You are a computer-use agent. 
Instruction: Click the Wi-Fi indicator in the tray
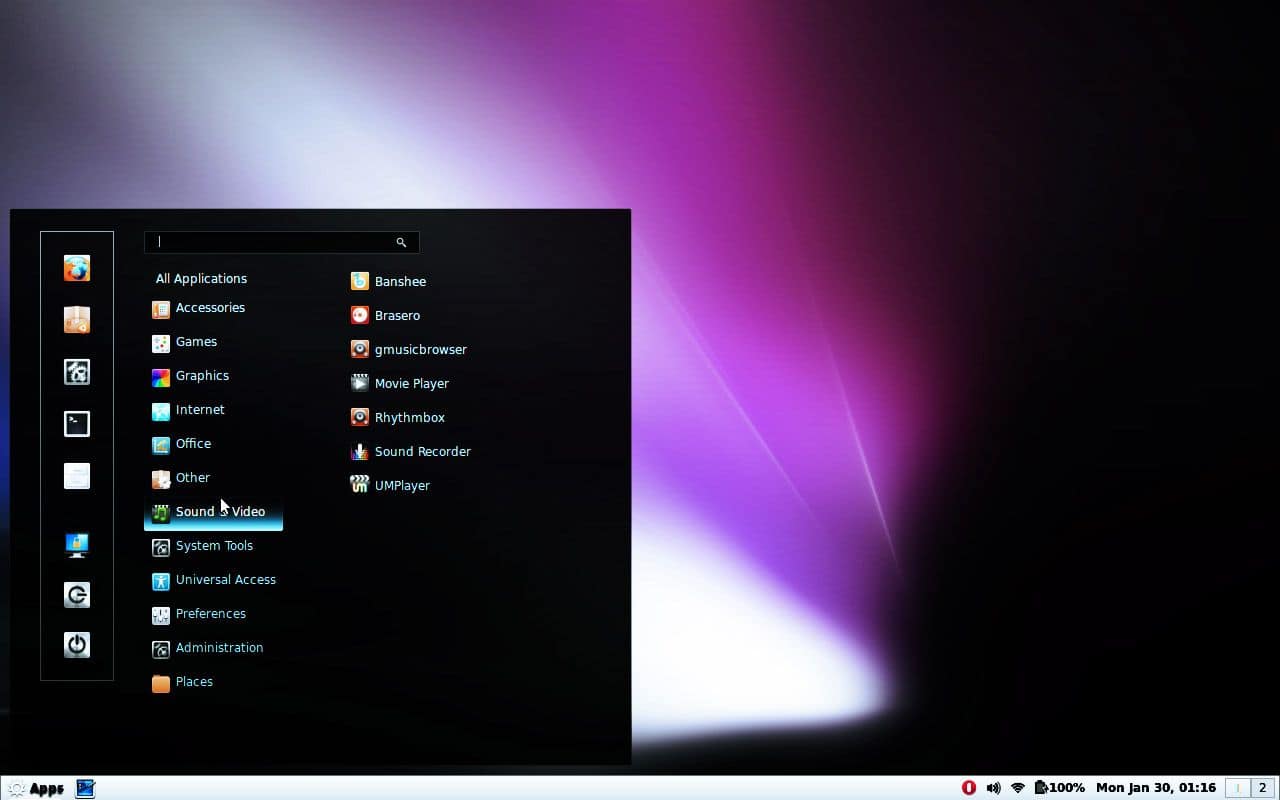pos(1018,787)
